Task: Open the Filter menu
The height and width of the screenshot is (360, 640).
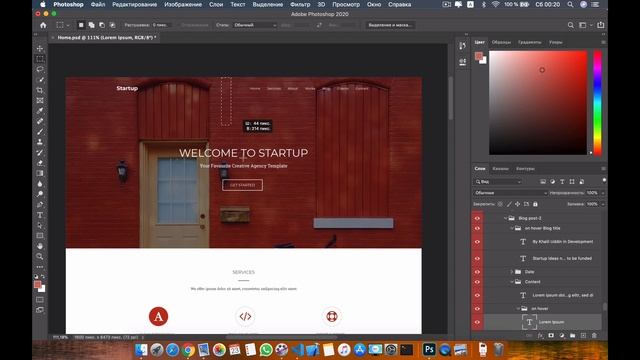Action: pyautogui.click(x=300, y=4)
